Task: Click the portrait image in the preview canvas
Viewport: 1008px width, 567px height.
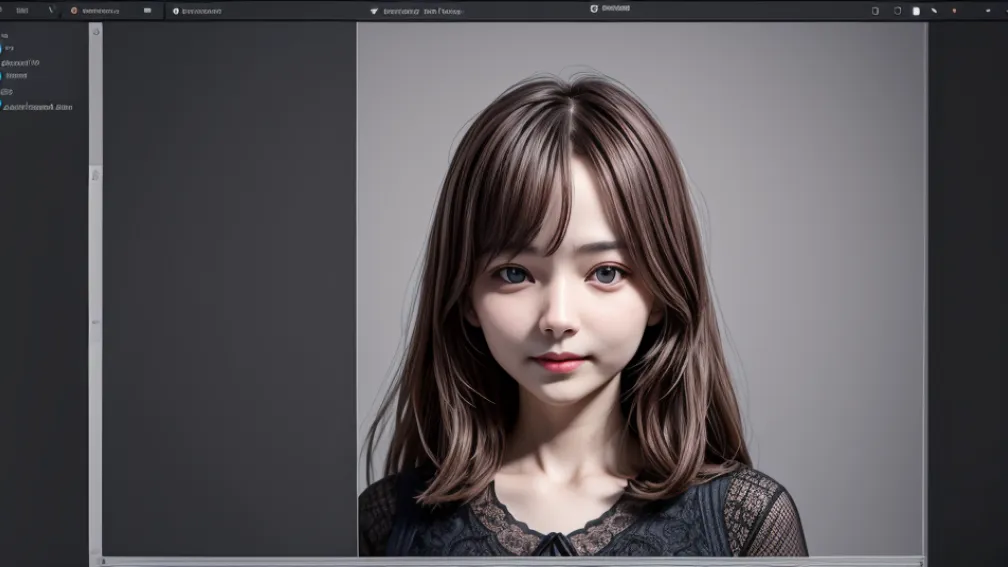Action: tap(642, 289)
